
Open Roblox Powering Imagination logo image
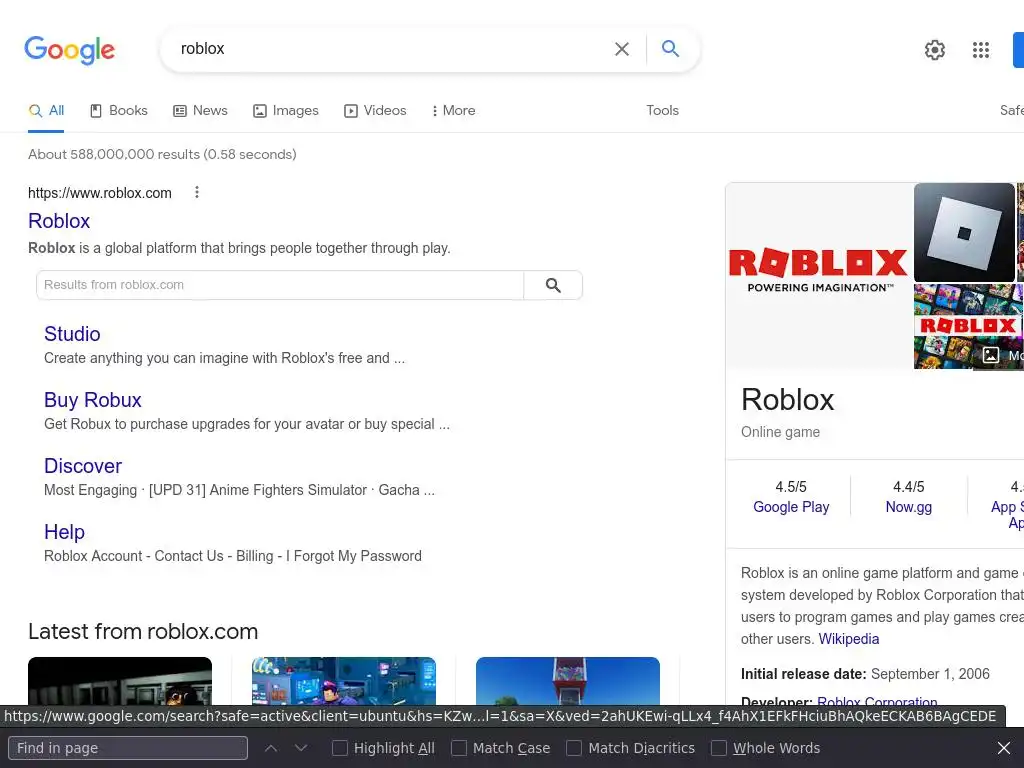pyautogui.click(x=818, y=276)
